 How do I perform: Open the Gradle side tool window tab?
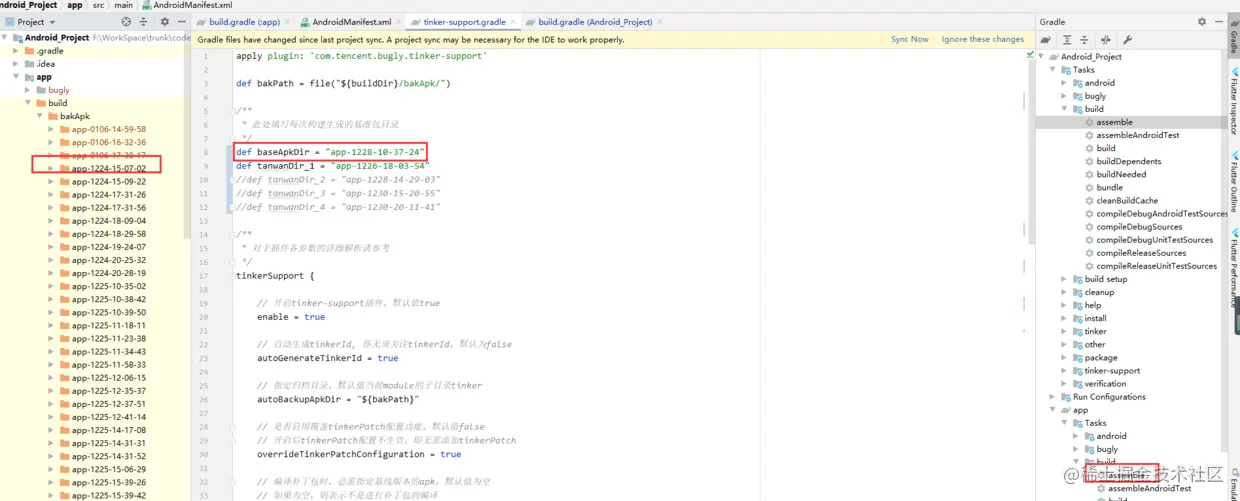coord(1234,35)
